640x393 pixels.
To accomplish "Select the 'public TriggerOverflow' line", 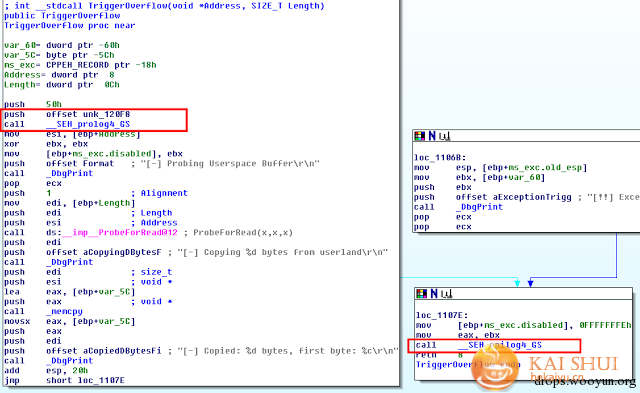I will point(62,16).
